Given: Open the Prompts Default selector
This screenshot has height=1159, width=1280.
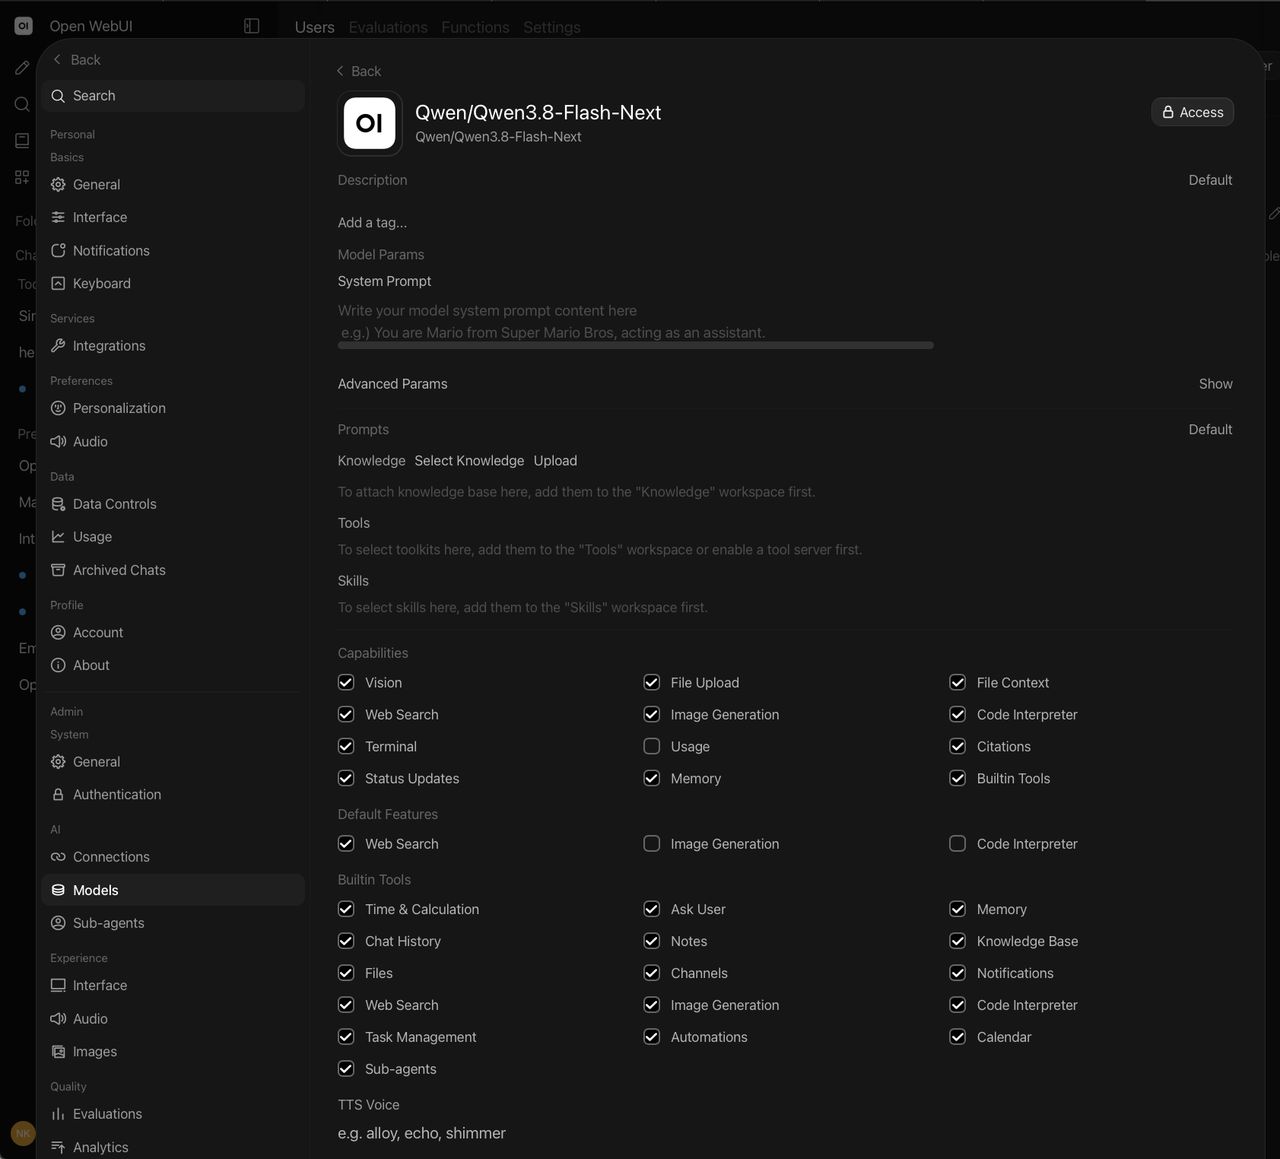Looking at the screenshot, I should [1210, 429].
